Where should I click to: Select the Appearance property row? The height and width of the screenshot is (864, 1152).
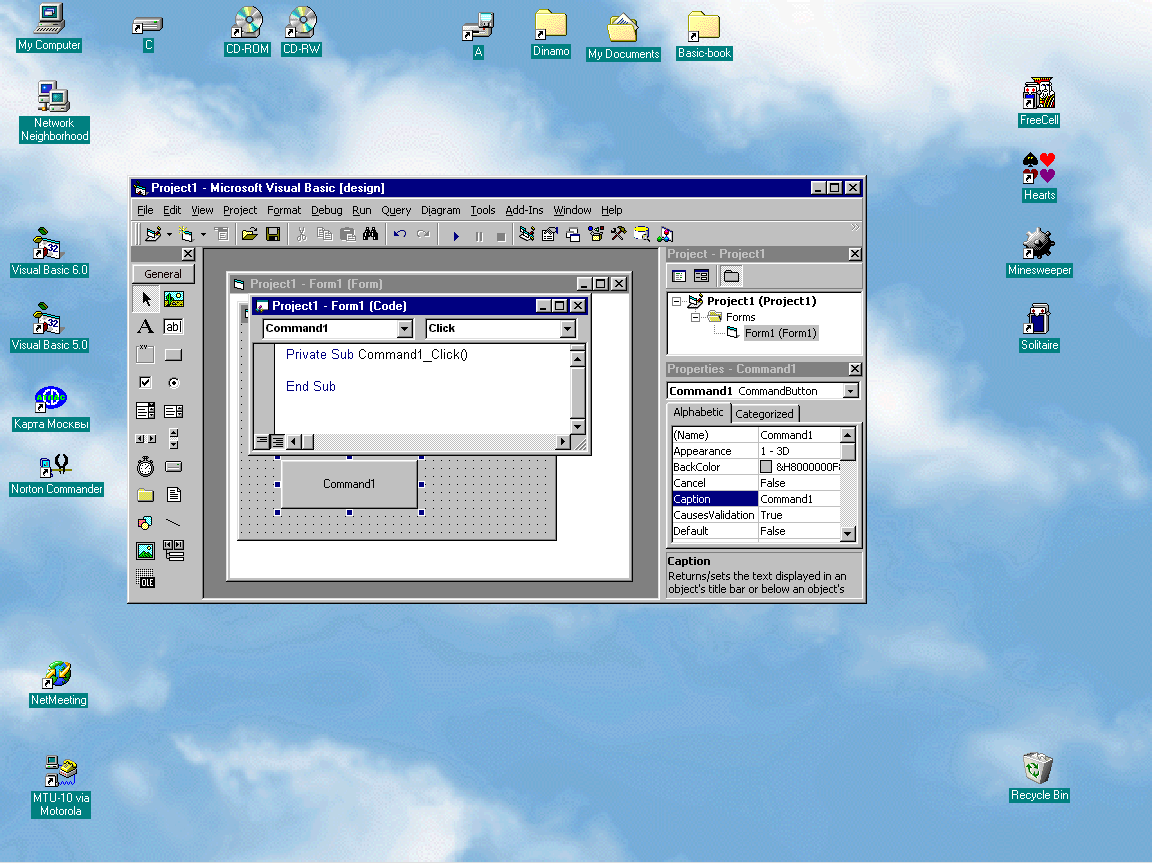(x=756, y=451)
